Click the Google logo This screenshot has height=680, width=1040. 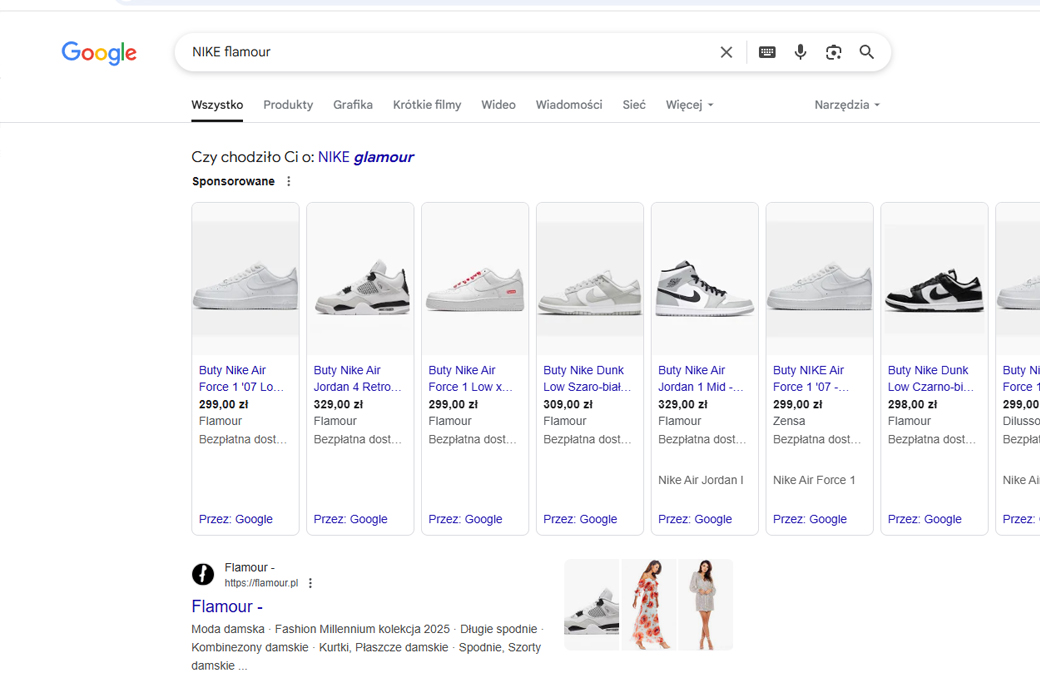click(x=99, y=52)
